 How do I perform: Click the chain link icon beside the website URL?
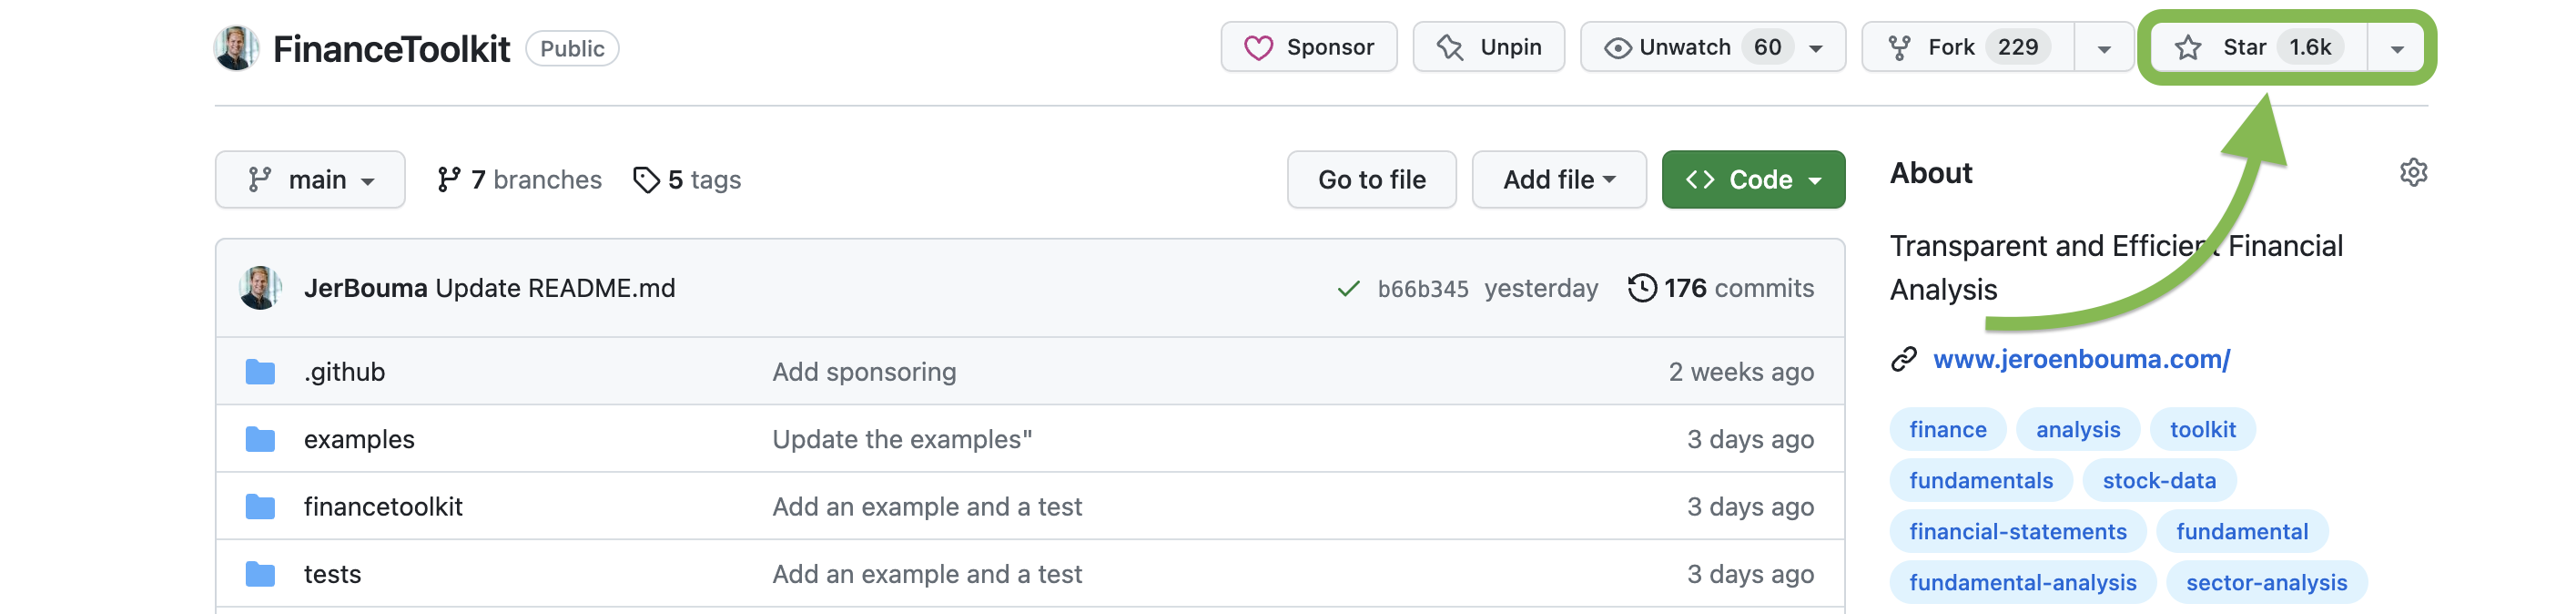(x=1903, y=360)
